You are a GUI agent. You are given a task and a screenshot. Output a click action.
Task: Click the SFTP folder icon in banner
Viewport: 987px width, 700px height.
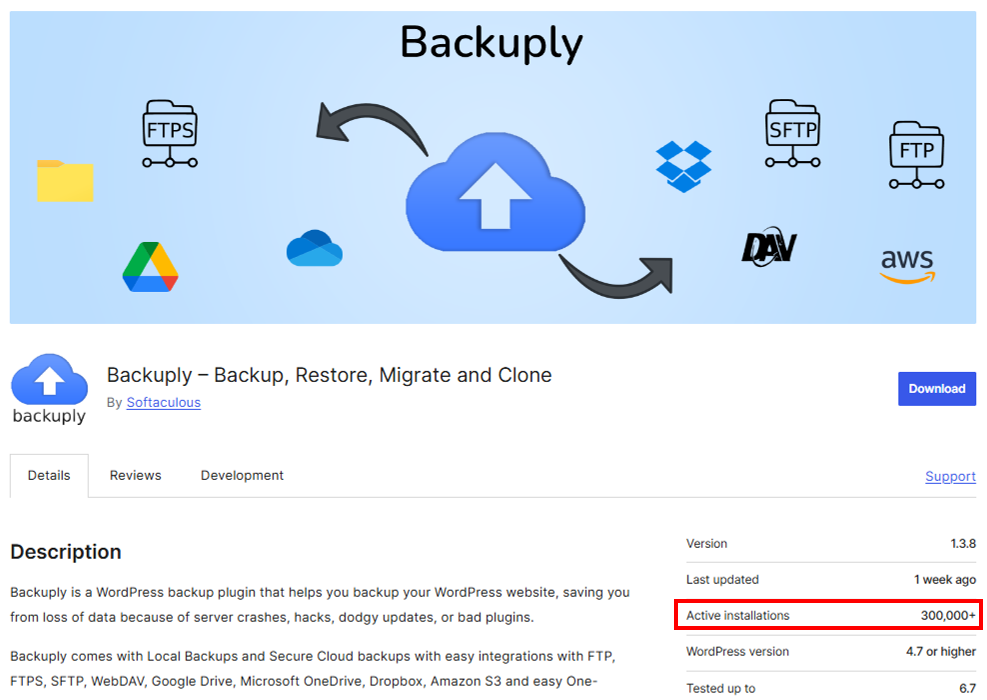point(792,128)
